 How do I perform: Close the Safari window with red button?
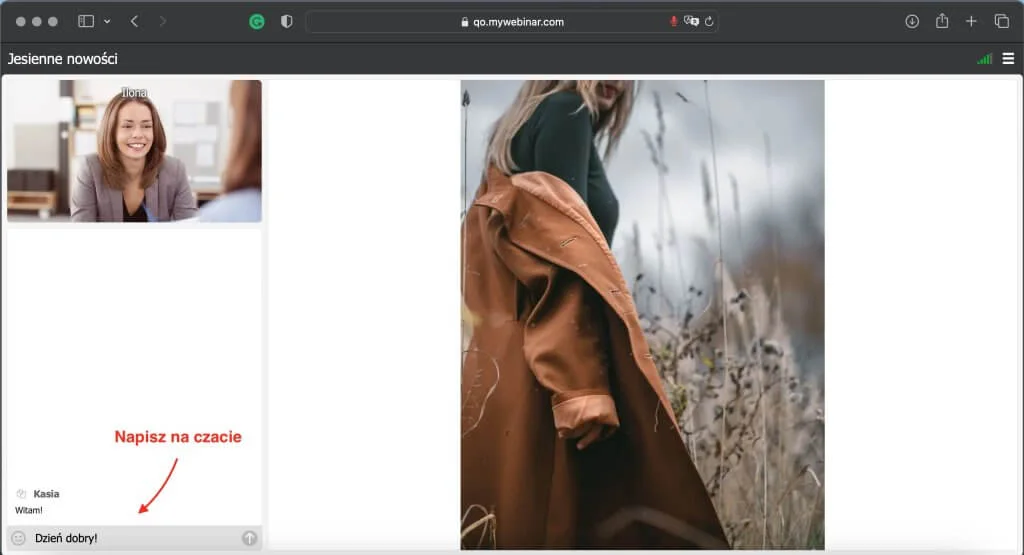point(21,22)
